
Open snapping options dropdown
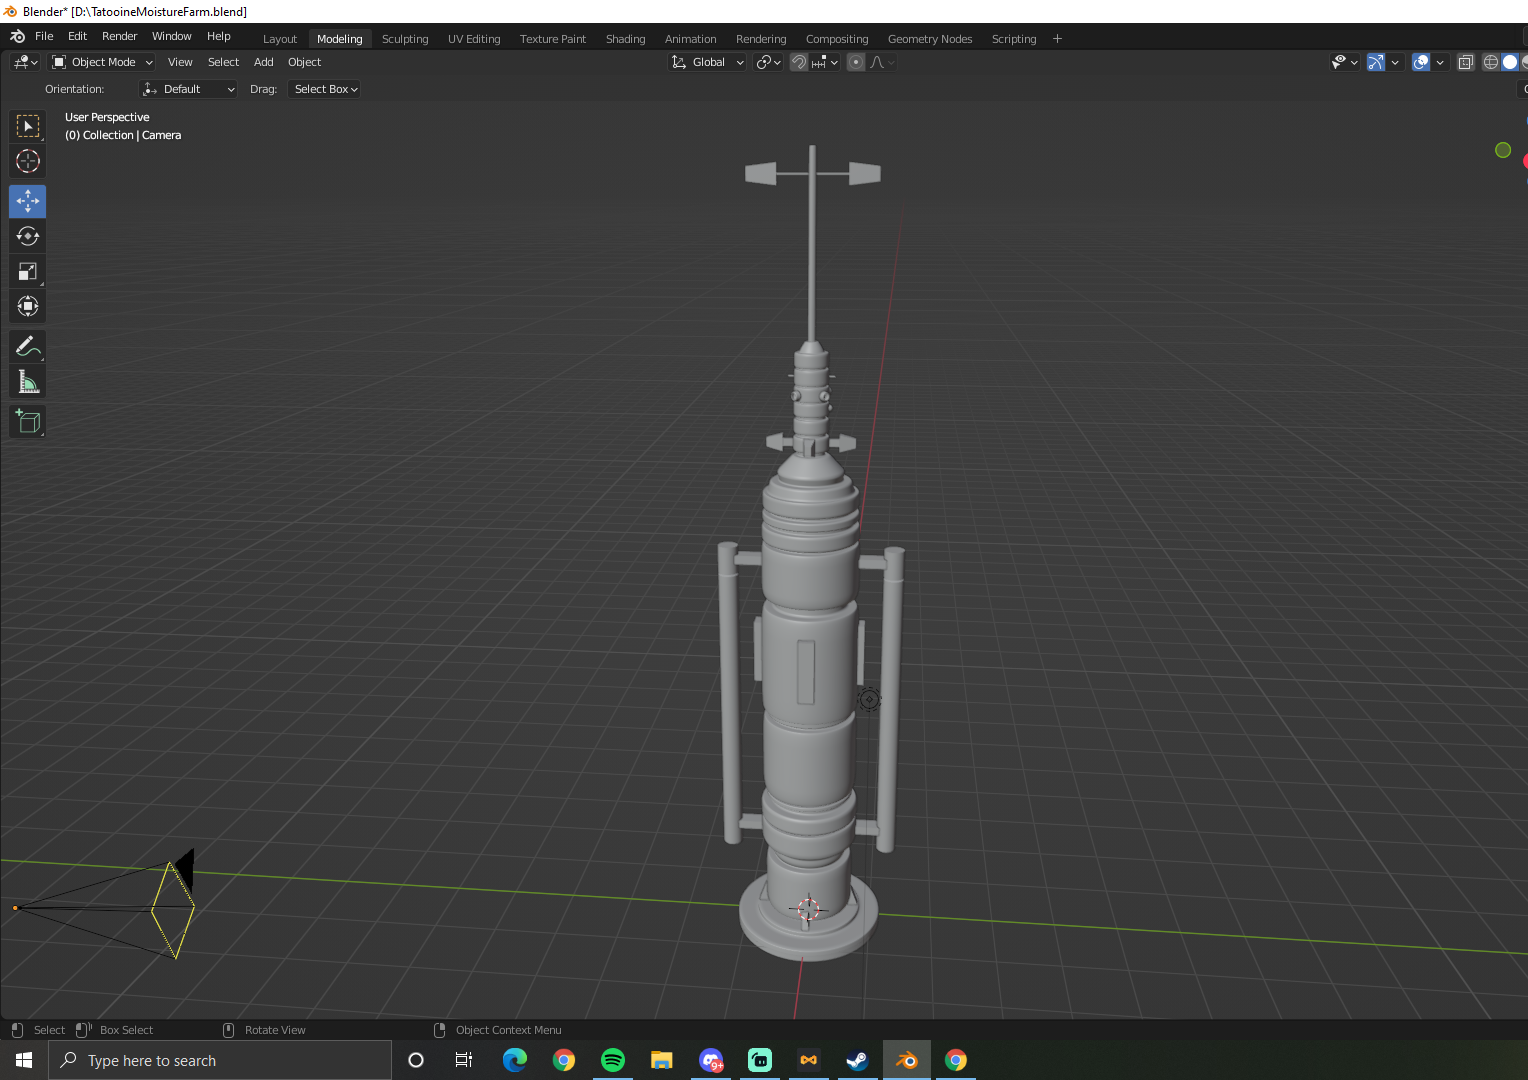825,62
